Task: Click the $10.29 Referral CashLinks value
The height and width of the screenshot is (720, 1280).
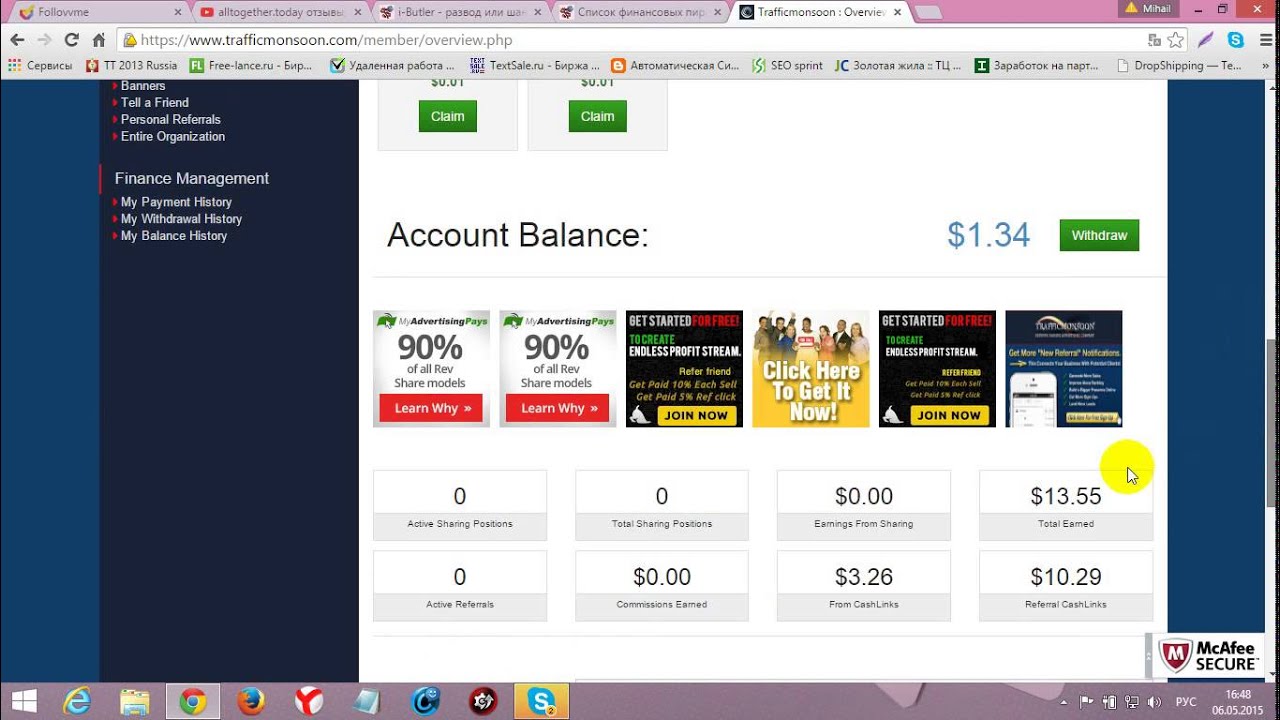Action: (1066, 577)
